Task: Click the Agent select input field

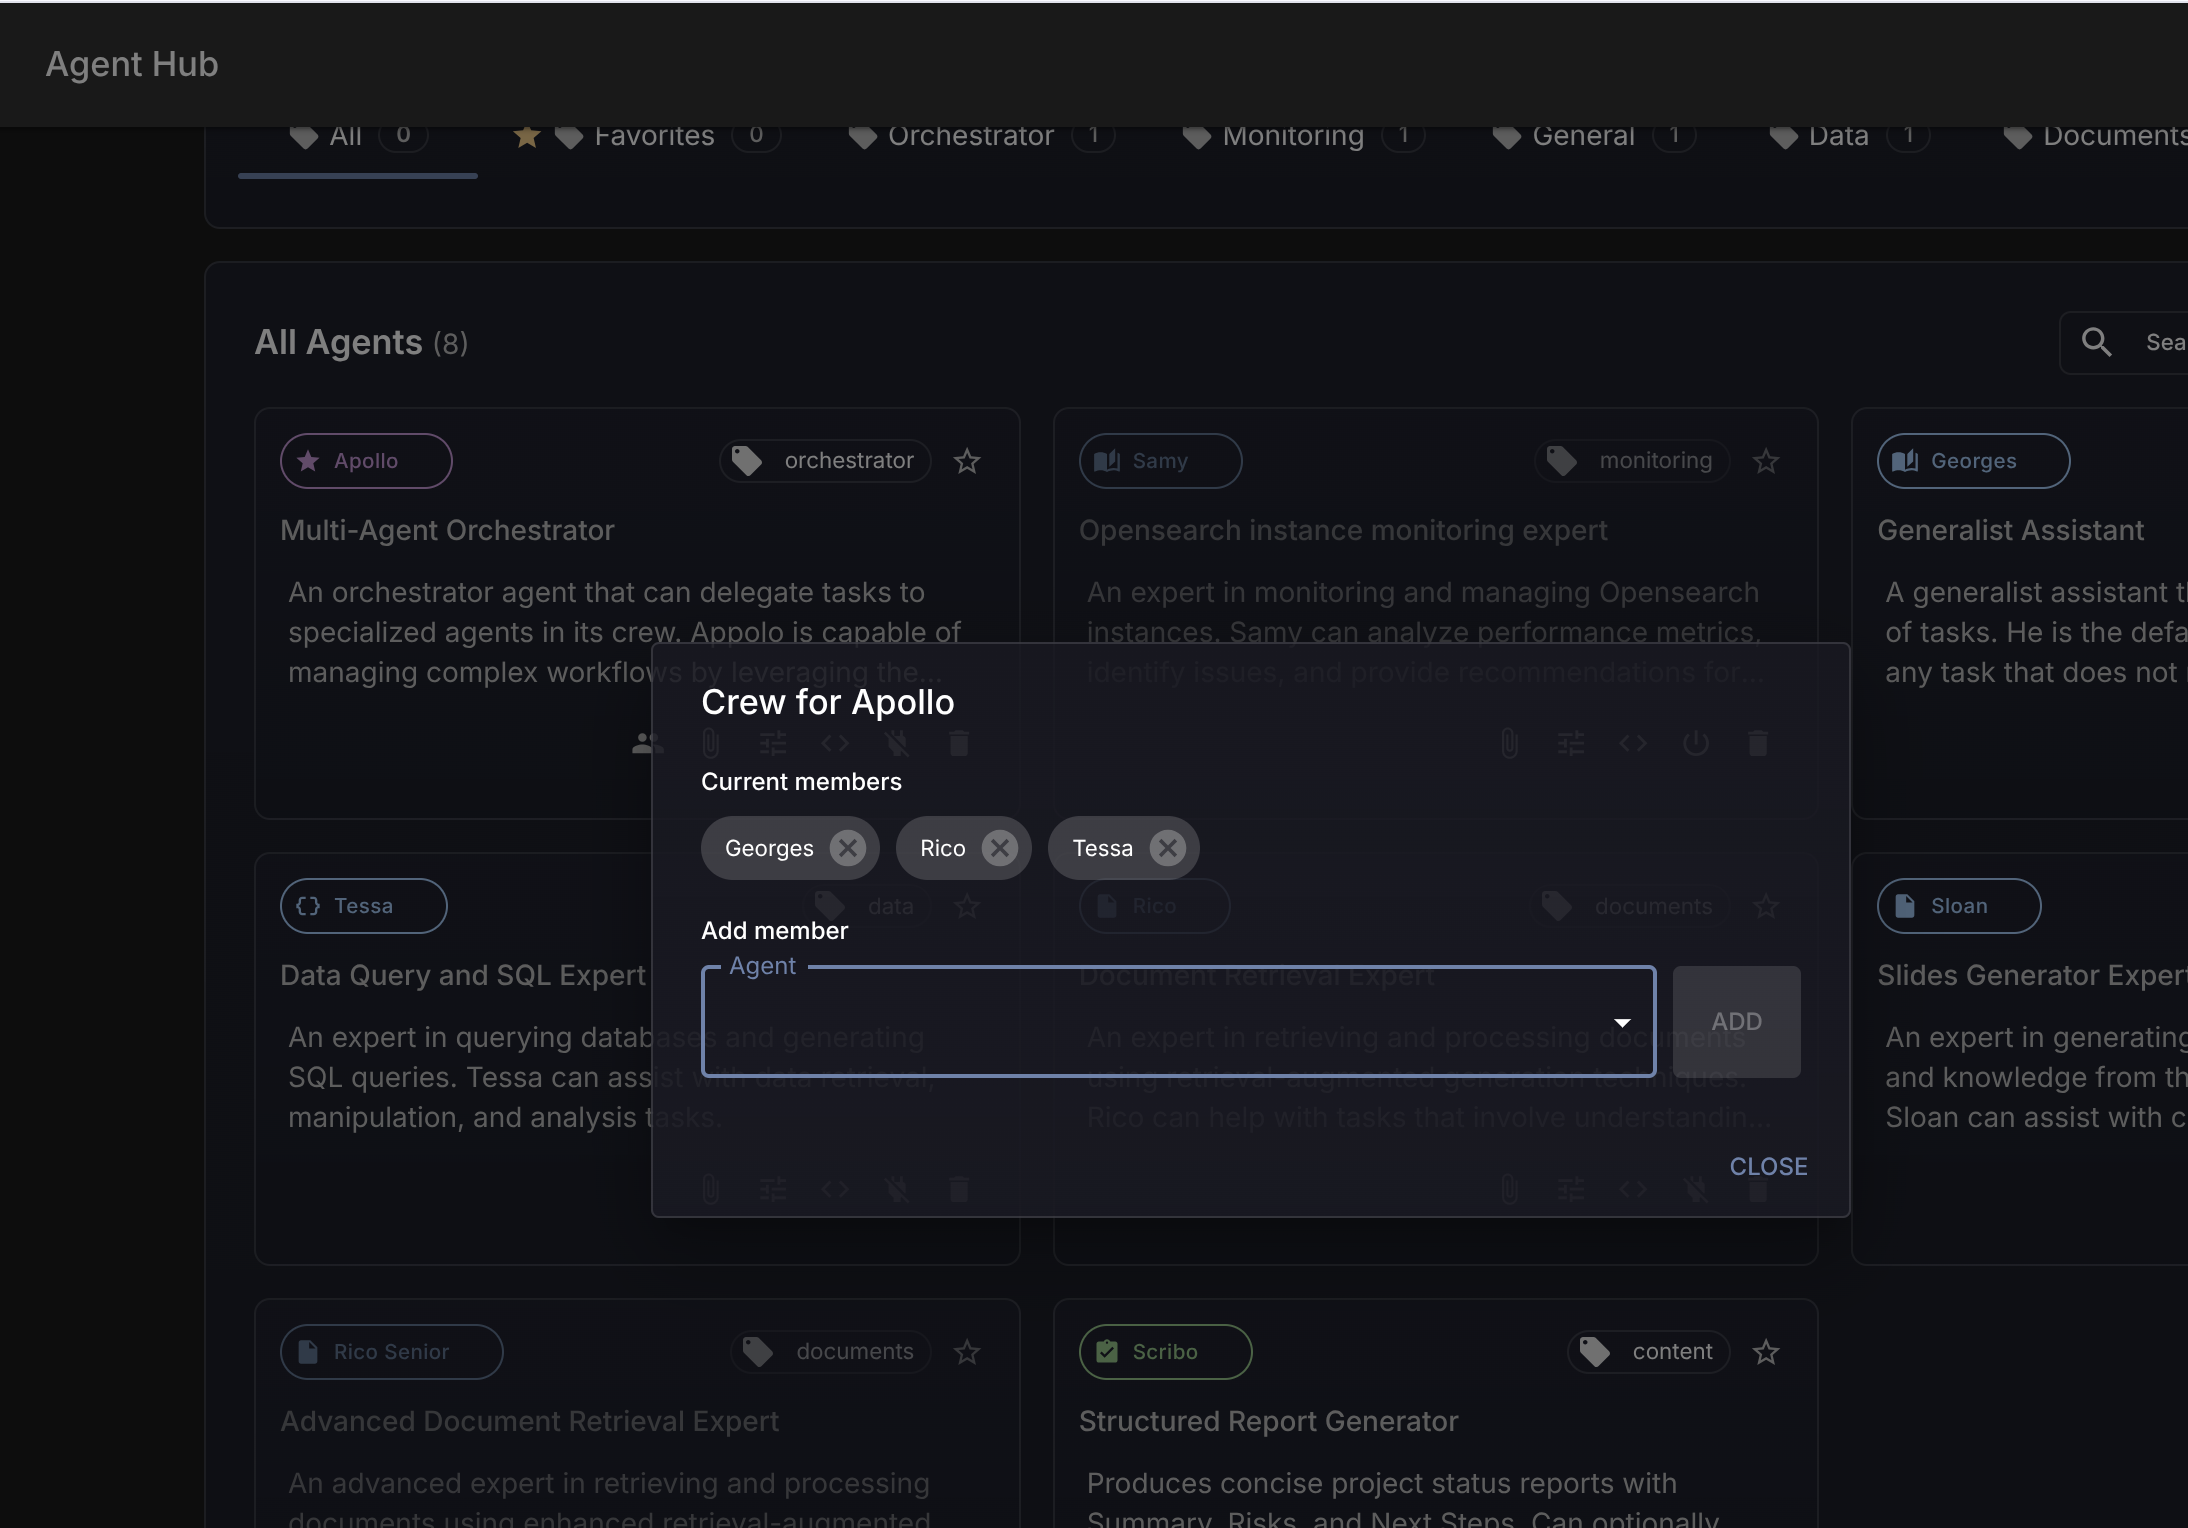Action: pos(1150,1022)
